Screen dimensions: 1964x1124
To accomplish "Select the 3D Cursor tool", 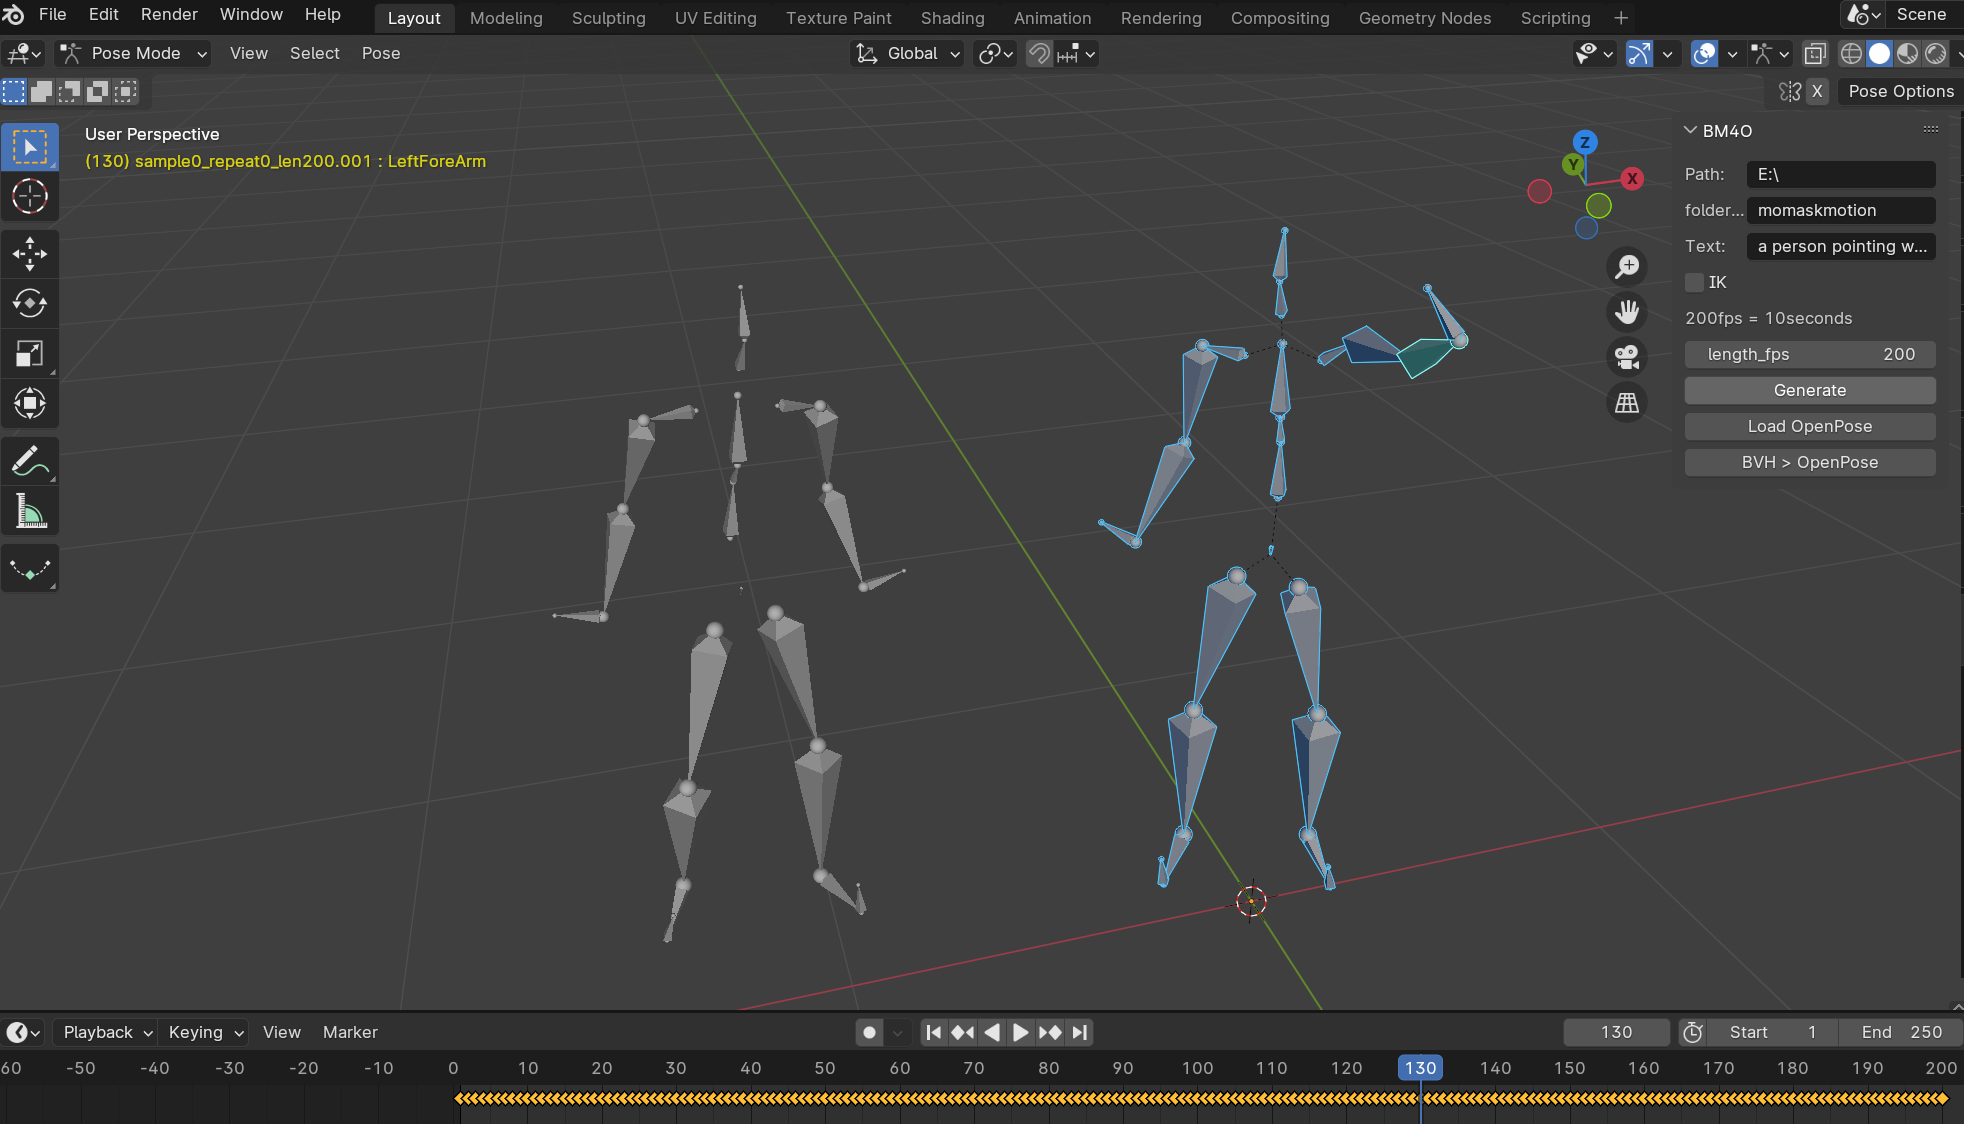I will click(x=29, y=196).
